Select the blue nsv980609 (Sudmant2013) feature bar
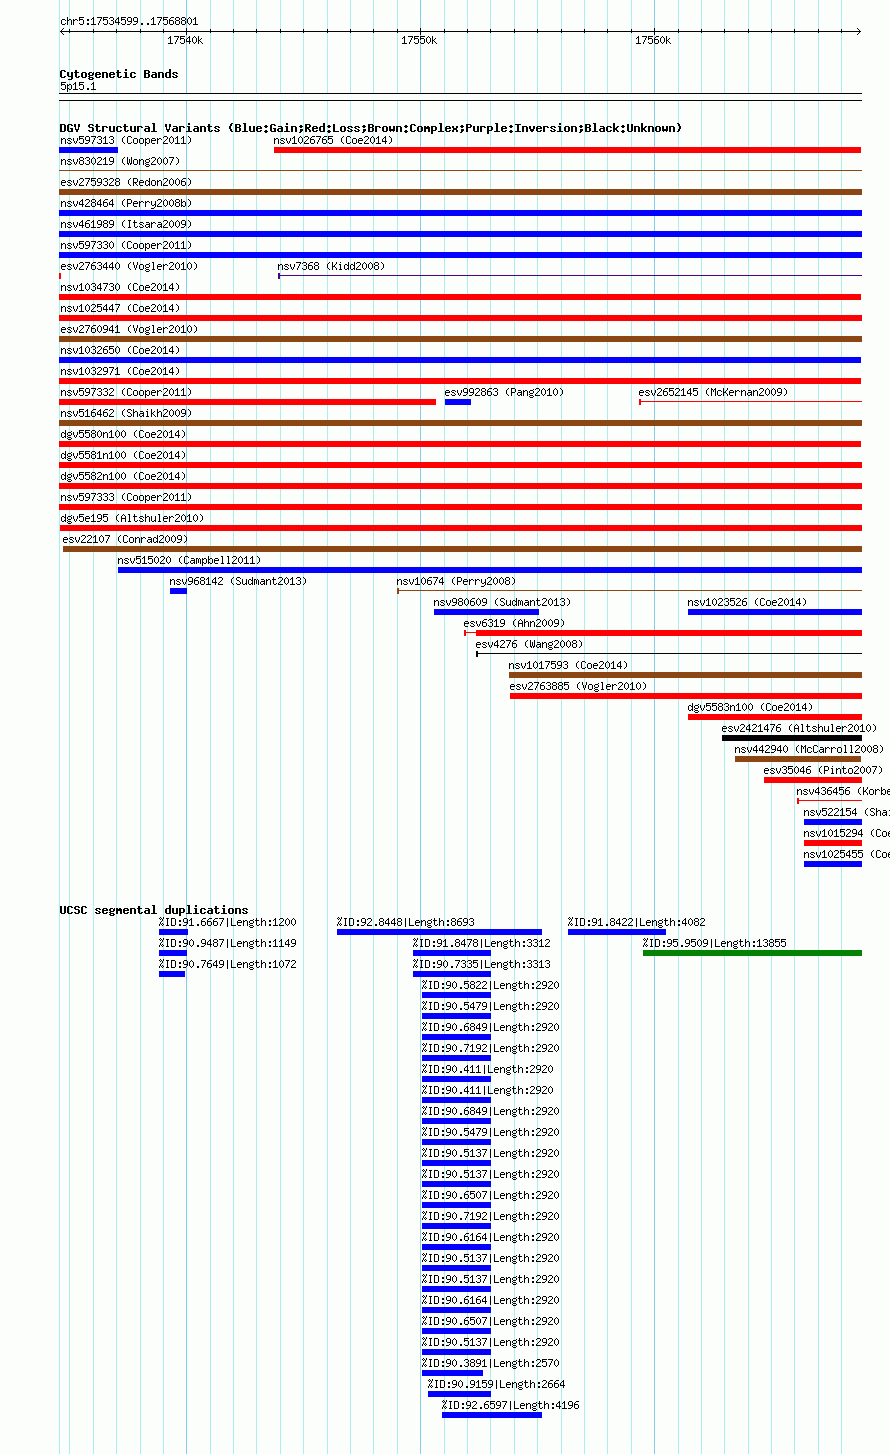 (x=486, y=612)
